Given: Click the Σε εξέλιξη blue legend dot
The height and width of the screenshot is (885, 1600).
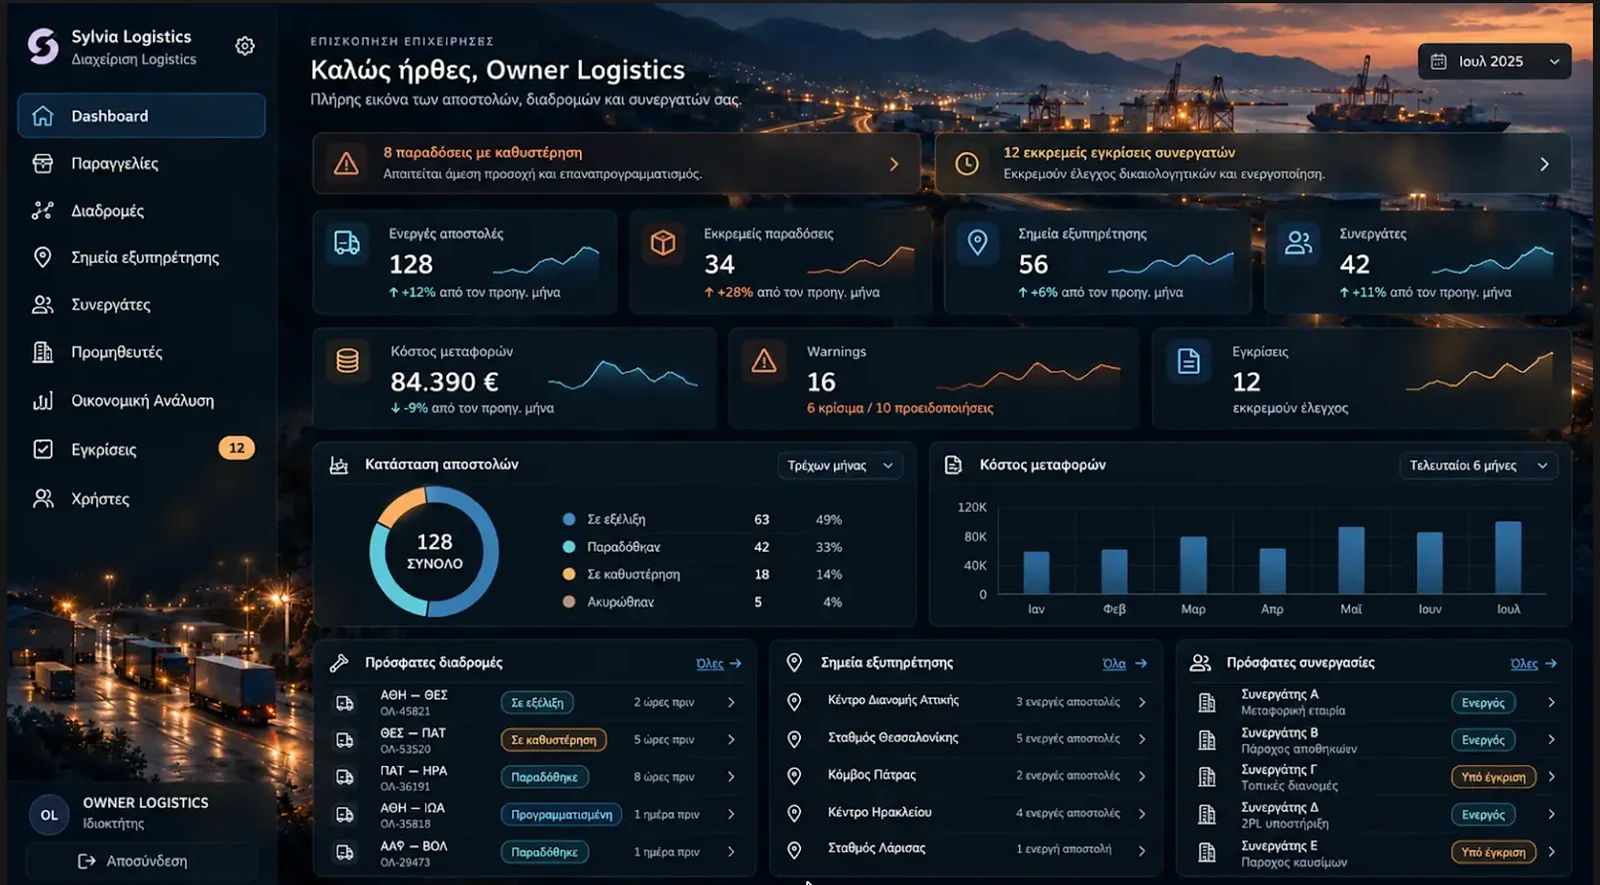Looking at the screenshot, I should (569, 519).
